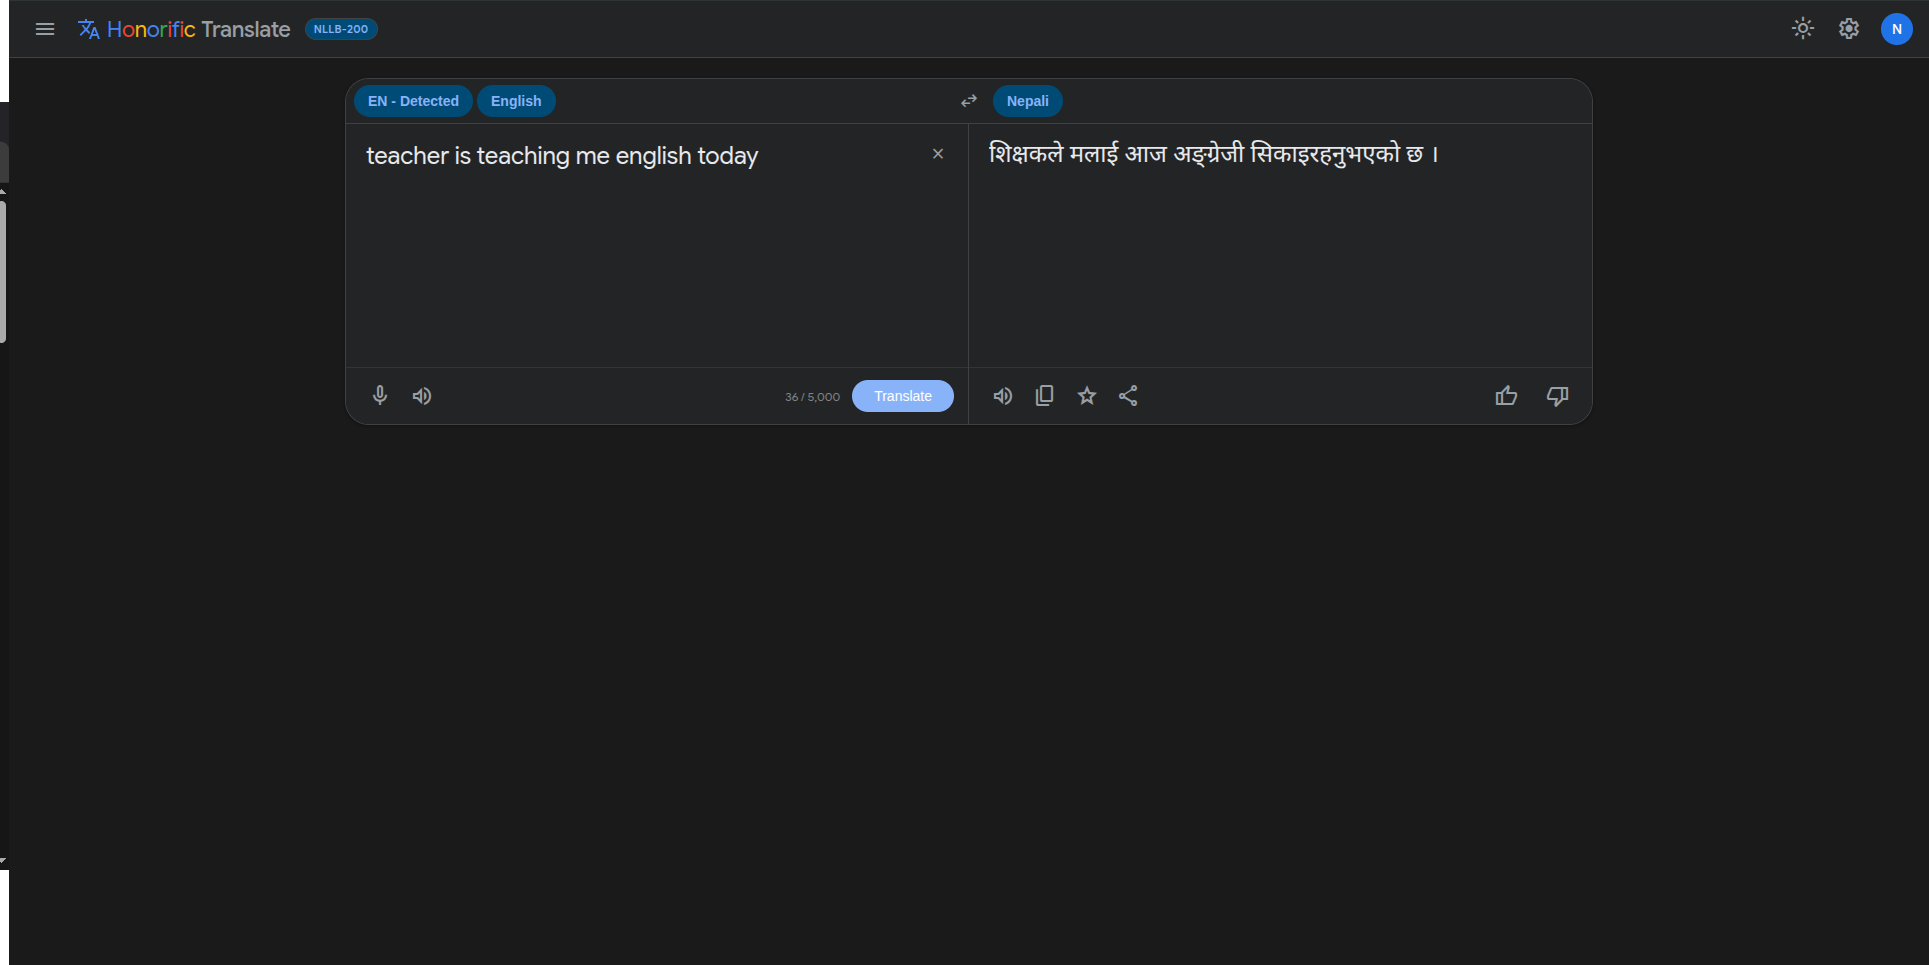1929x965 pixels.
Task: Click the Nepali translated output text
Action: [1213, 154]
